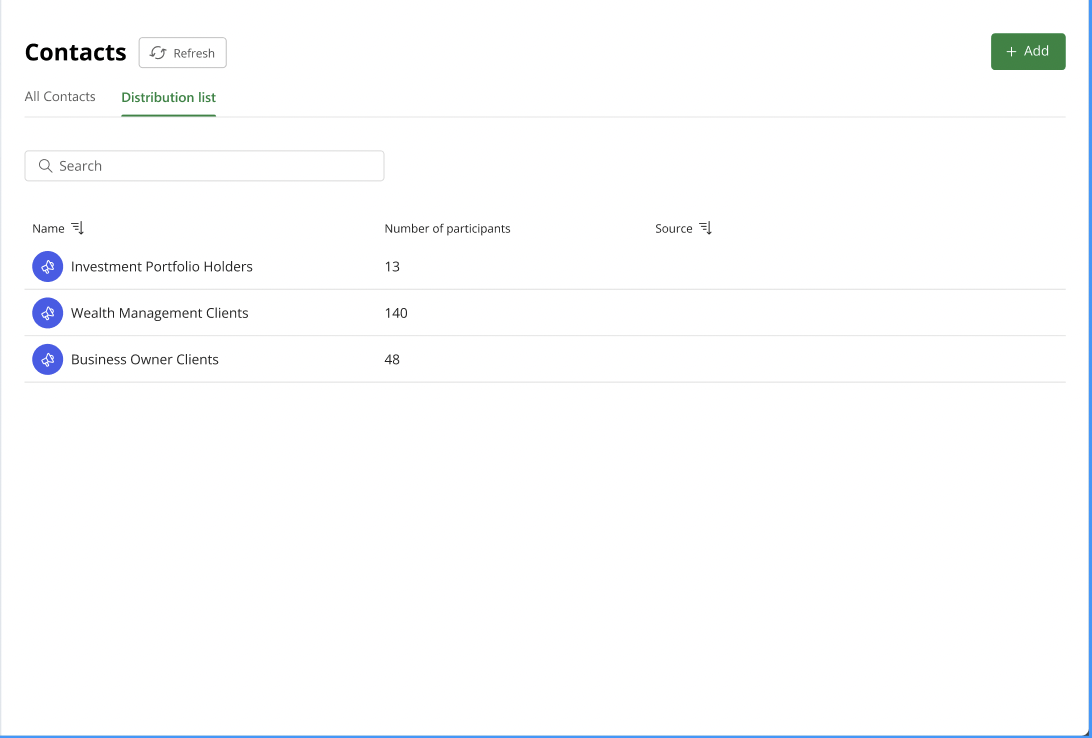Click the plus icon inside the Add button
The image size is (1092, 738).
tap(1013, 51)
